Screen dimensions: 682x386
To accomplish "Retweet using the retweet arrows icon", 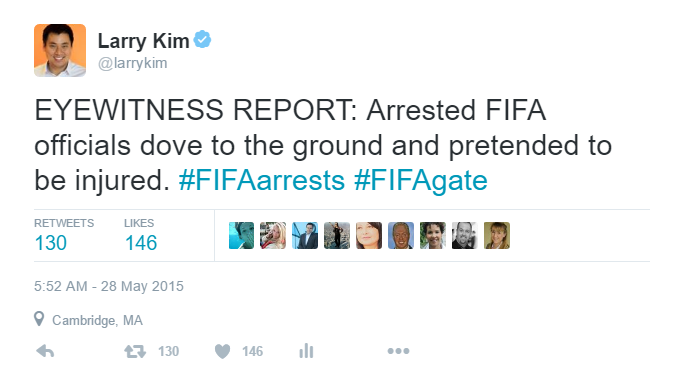I will [x=135, y=351].
